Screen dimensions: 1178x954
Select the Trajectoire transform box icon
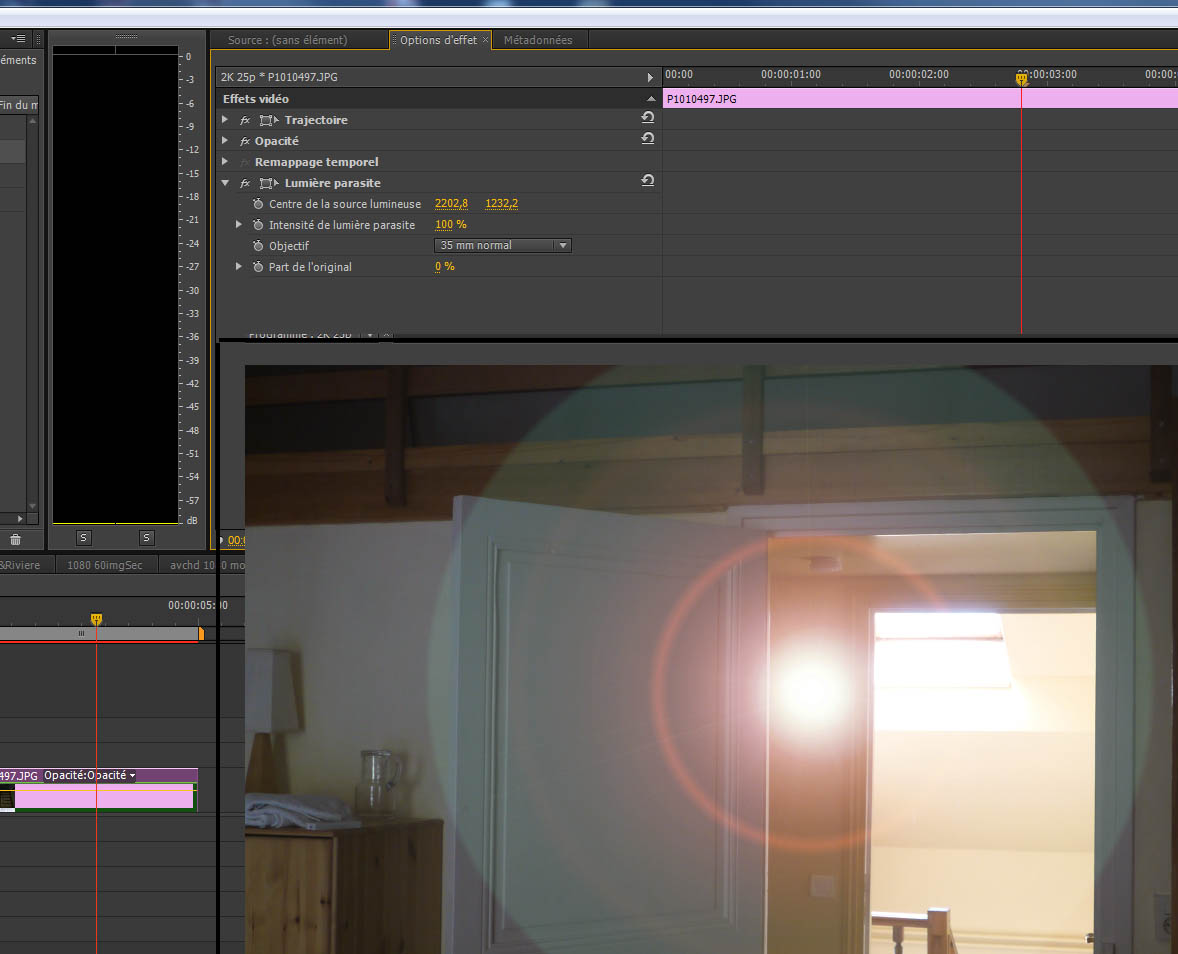268,120
